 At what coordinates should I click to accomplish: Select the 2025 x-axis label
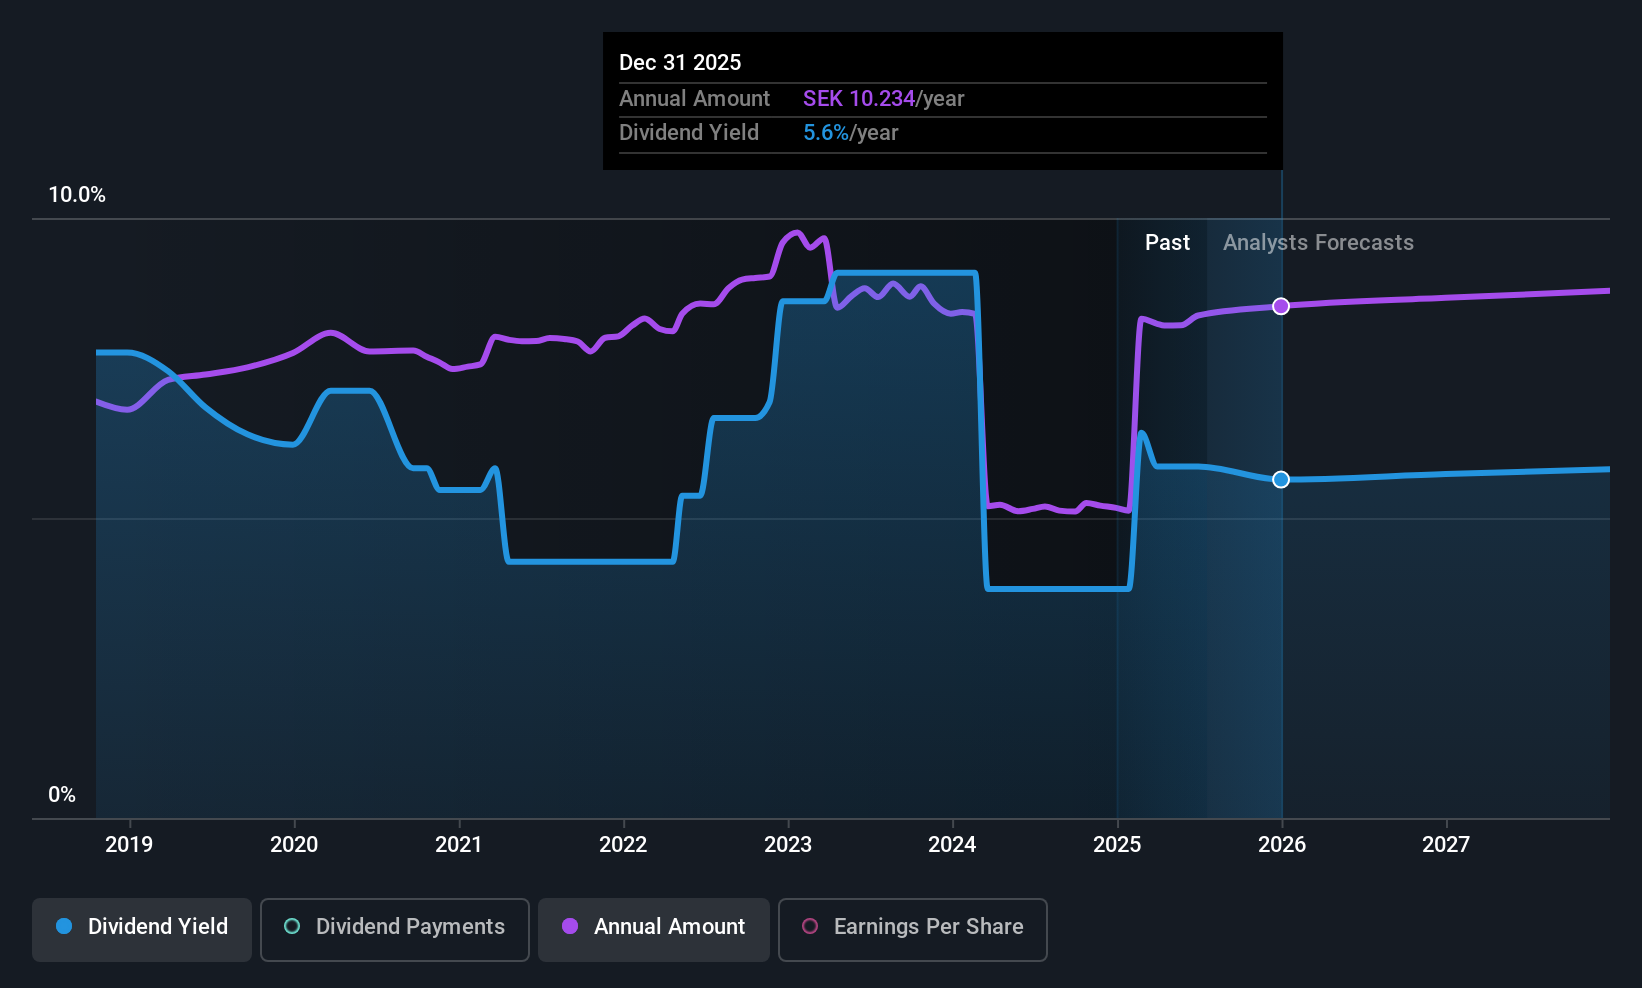(1117, 845)
